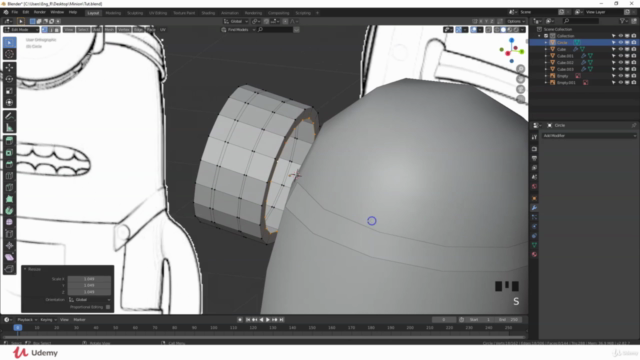Switch to the Sculpting workspace tab
640x360 pixels.
coord(135,13)
